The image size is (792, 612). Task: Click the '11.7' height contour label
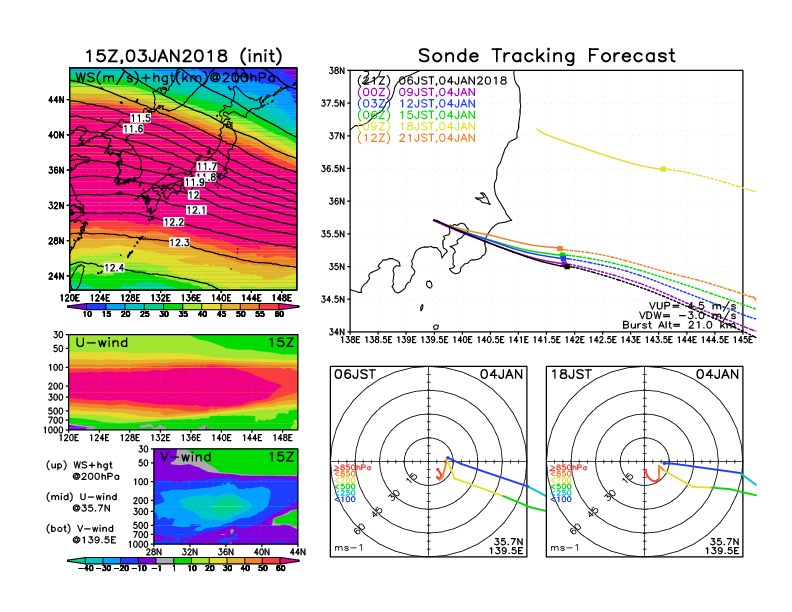207,166
